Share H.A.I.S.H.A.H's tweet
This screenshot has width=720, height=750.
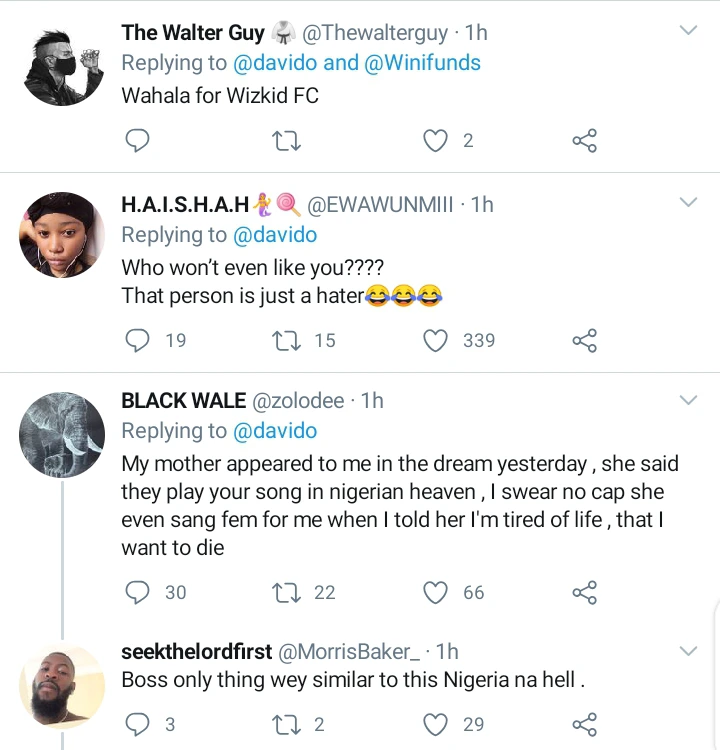click(584, 341)
